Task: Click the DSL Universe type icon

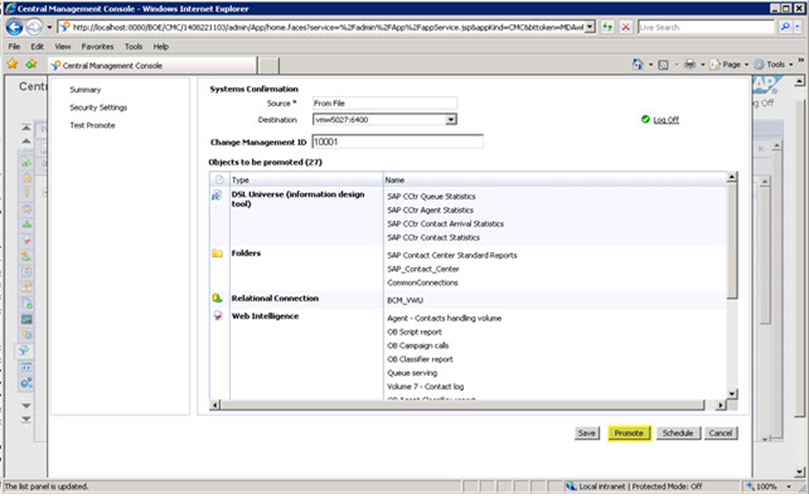Action: pos(217,196)
